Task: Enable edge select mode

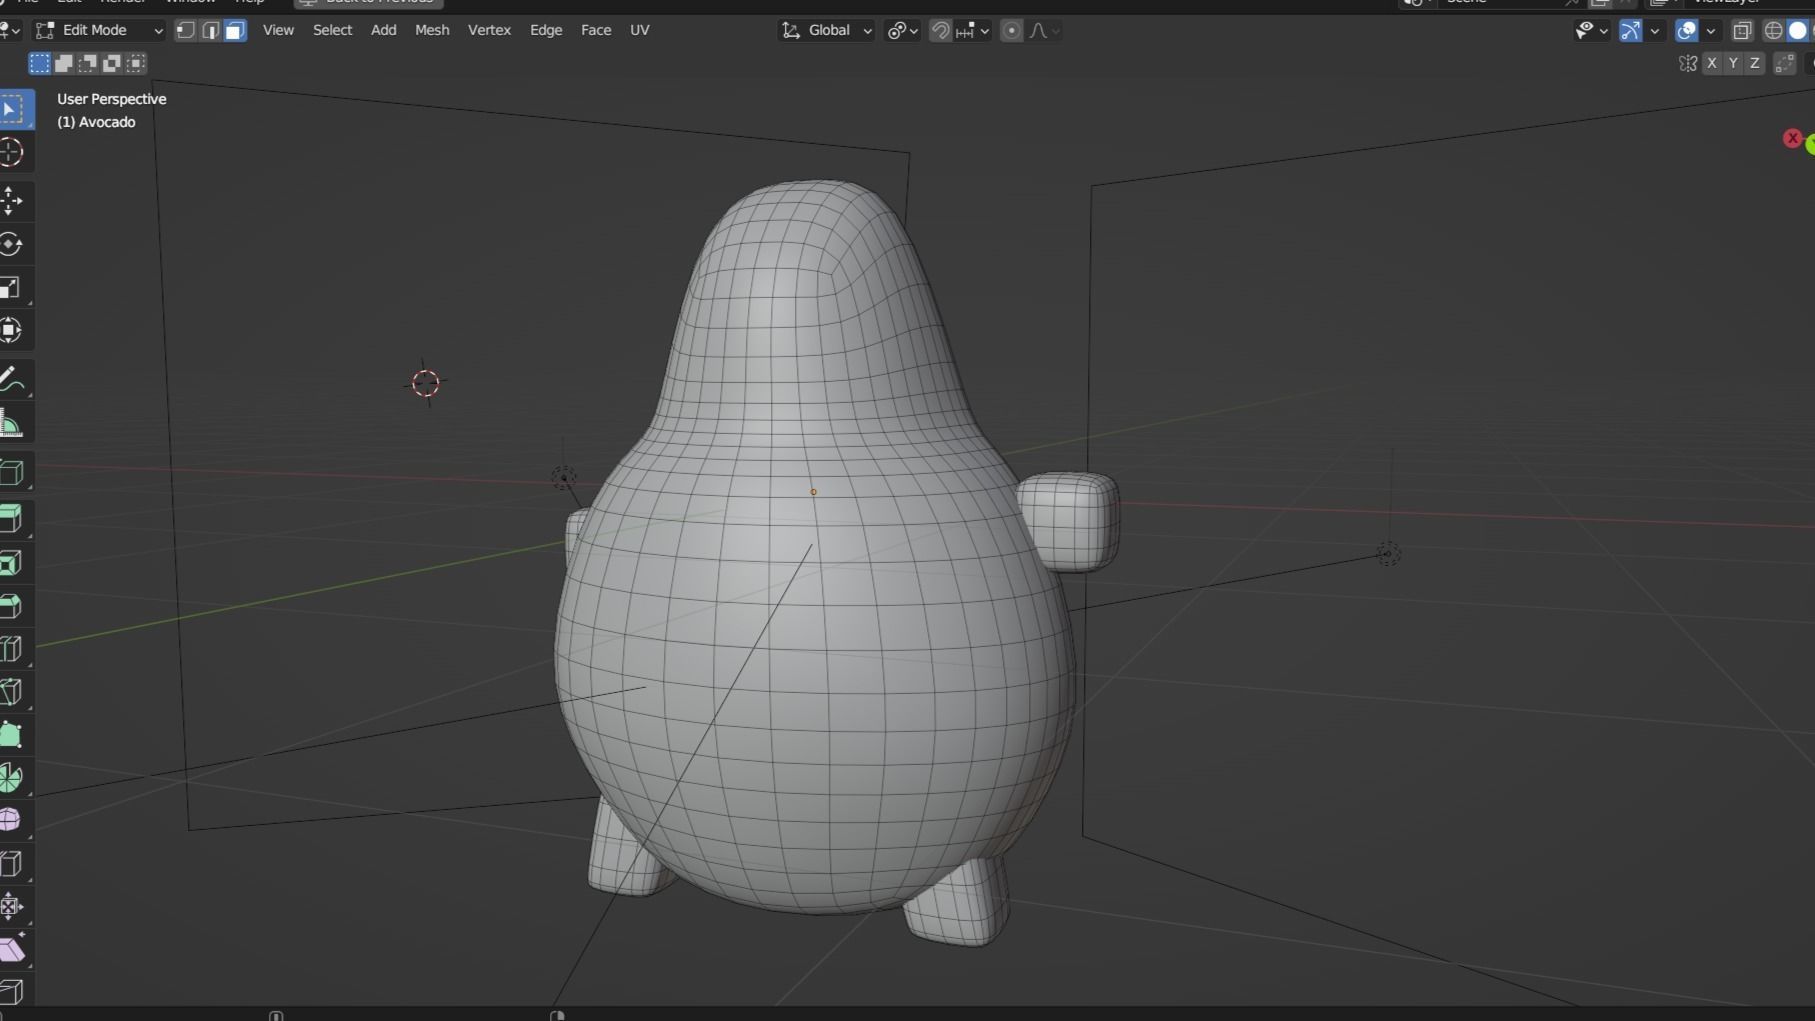Action: [x=210, y=30]
